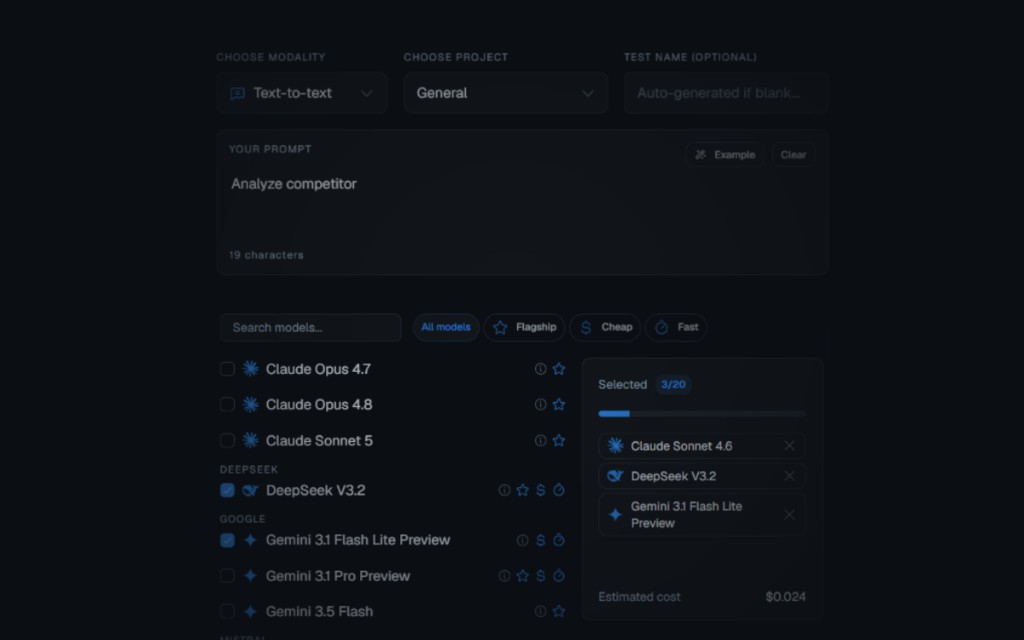Image resolution: width=1024 pixels, height=640 pixels.
Task: Open info icon for Gemini 3.5 Flash
Action: pos(540,611)
